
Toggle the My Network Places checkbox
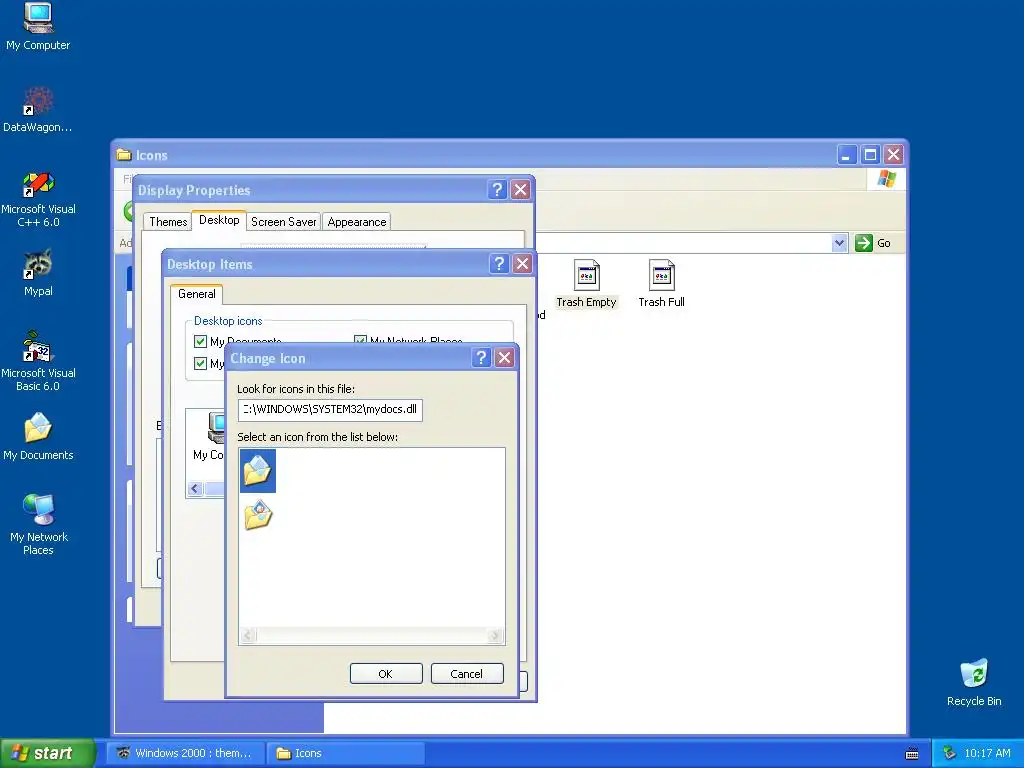pos(360,340)
